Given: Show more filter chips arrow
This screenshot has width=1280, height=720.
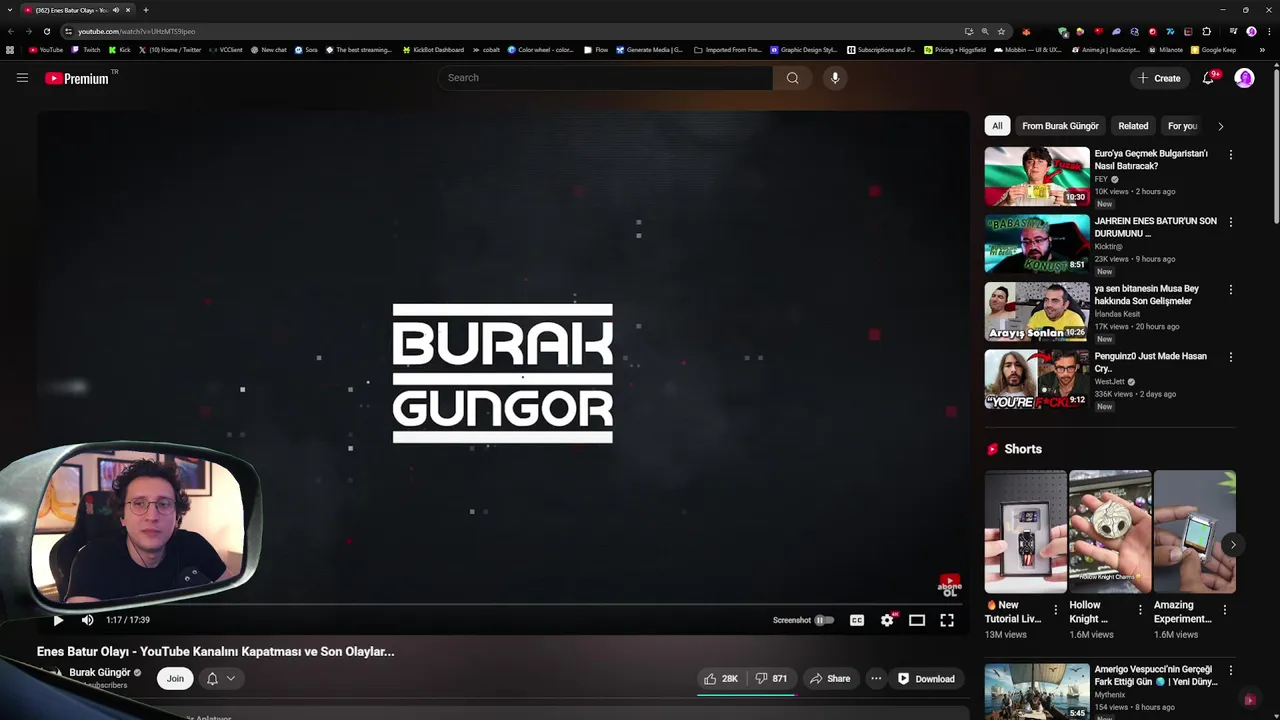Looking at the screenshot, I should pyautogui.click(x=1220, y=126).
